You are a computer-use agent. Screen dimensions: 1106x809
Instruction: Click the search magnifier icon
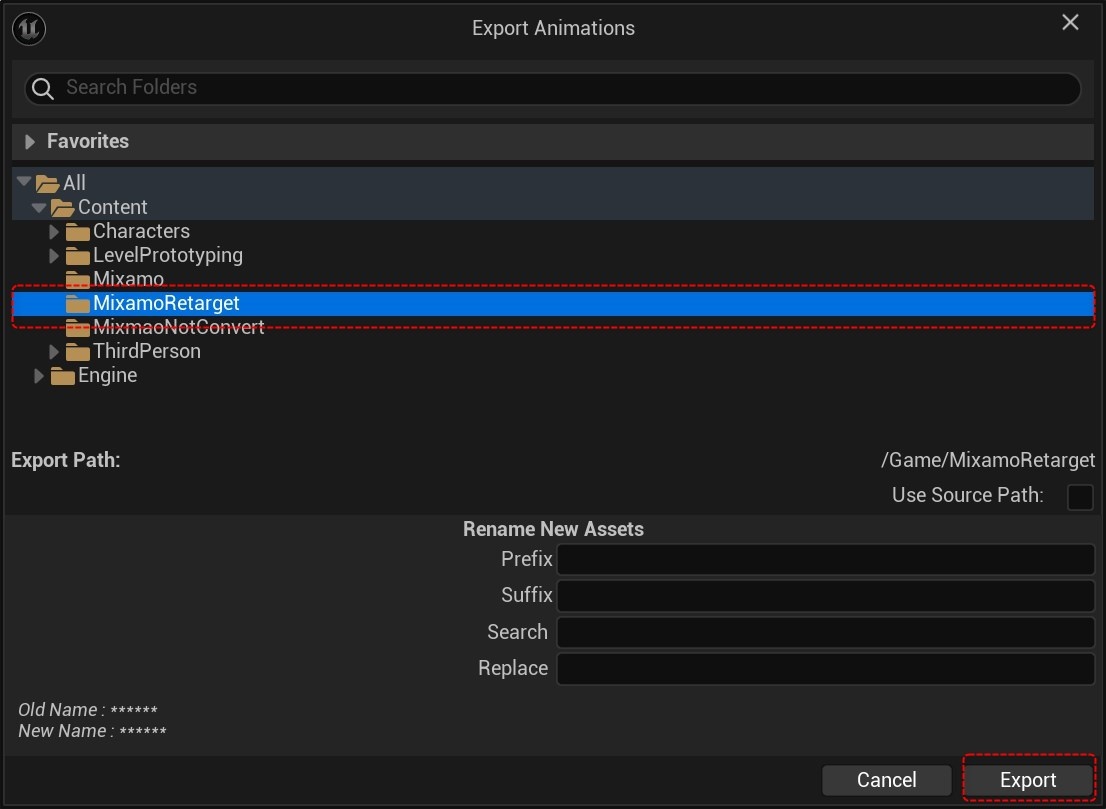point(43,89)
